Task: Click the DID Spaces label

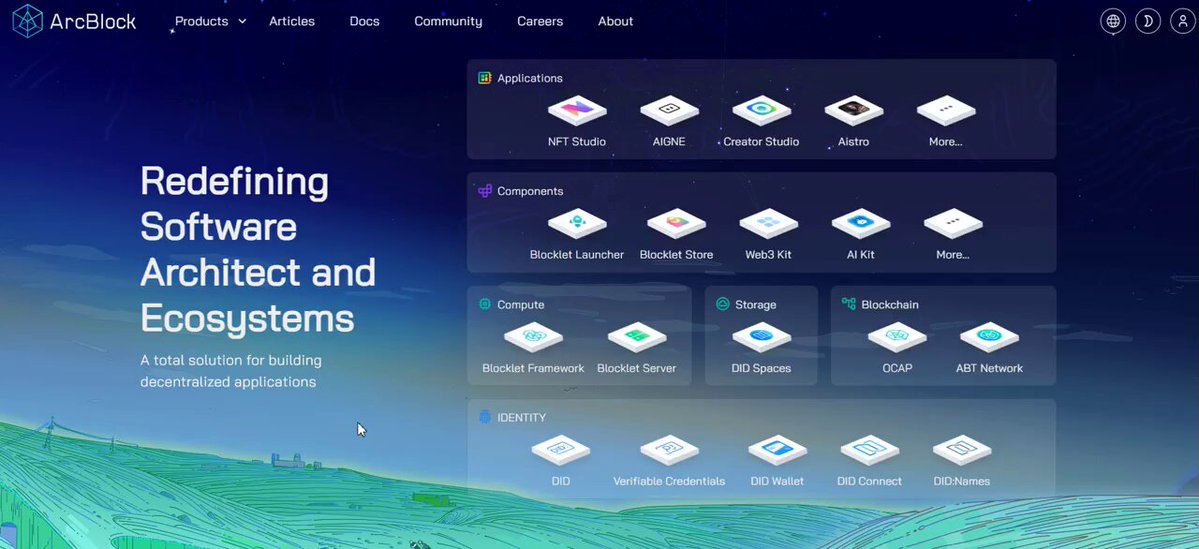Action: [x=762, y=368]
